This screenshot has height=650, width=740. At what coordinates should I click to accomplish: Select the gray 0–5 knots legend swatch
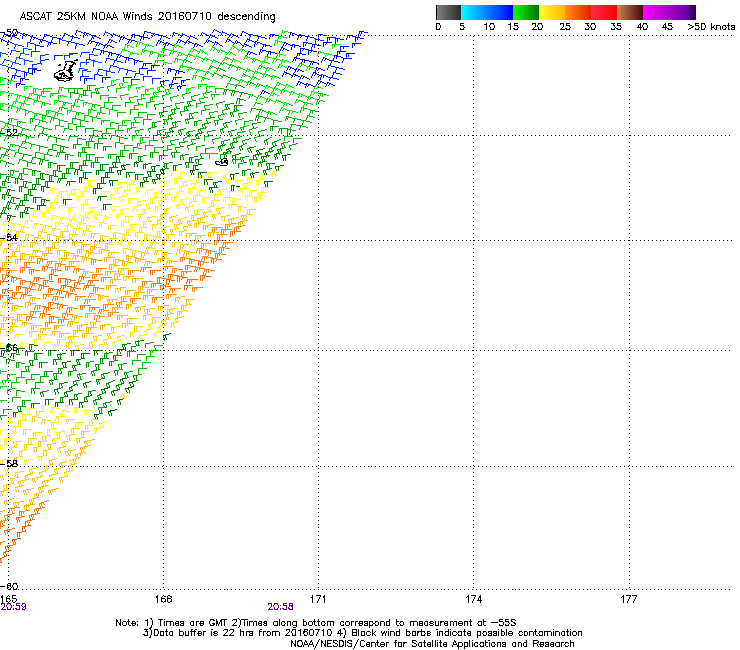point(449,12)
